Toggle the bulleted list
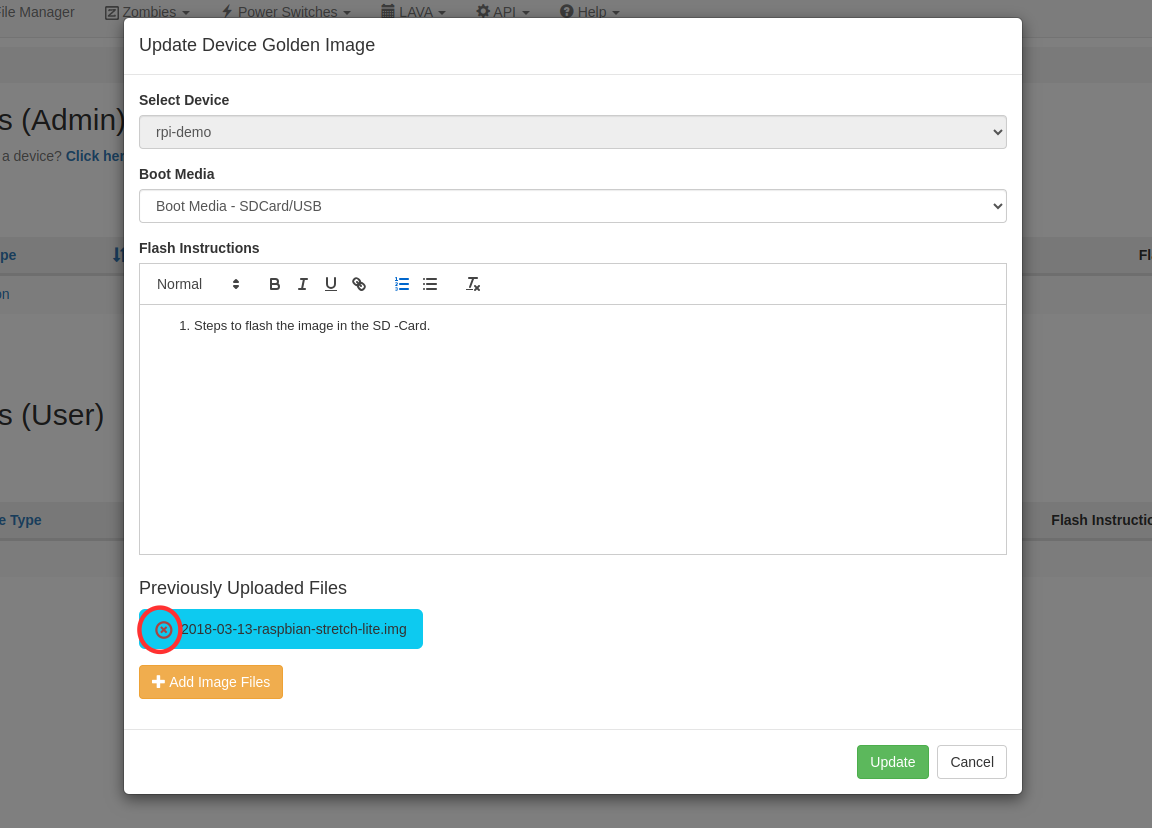 click(x=430, y=284)
